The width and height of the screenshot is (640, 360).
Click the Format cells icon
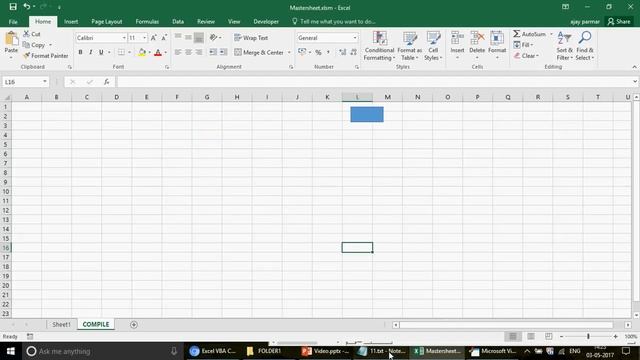click(x=497, y=38)
